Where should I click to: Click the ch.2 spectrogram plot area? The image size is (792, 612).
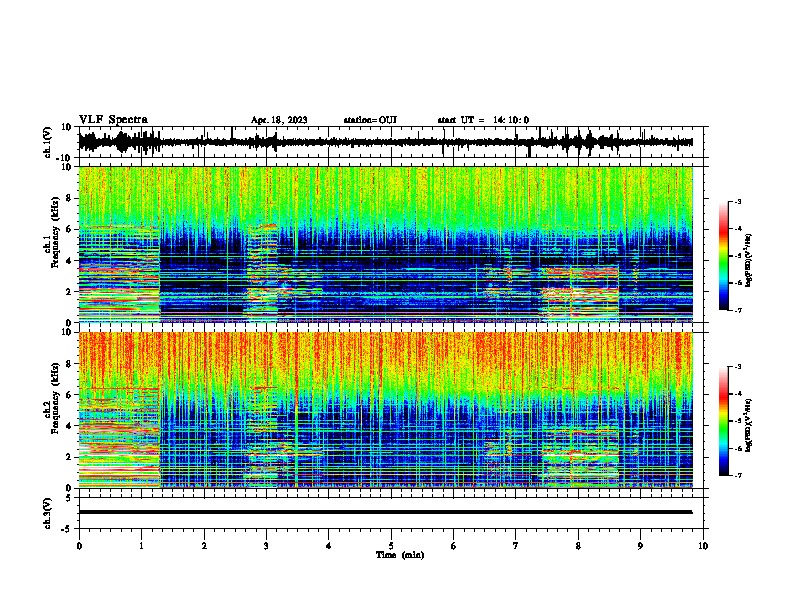pyautogui.click(x=385, y=410)
